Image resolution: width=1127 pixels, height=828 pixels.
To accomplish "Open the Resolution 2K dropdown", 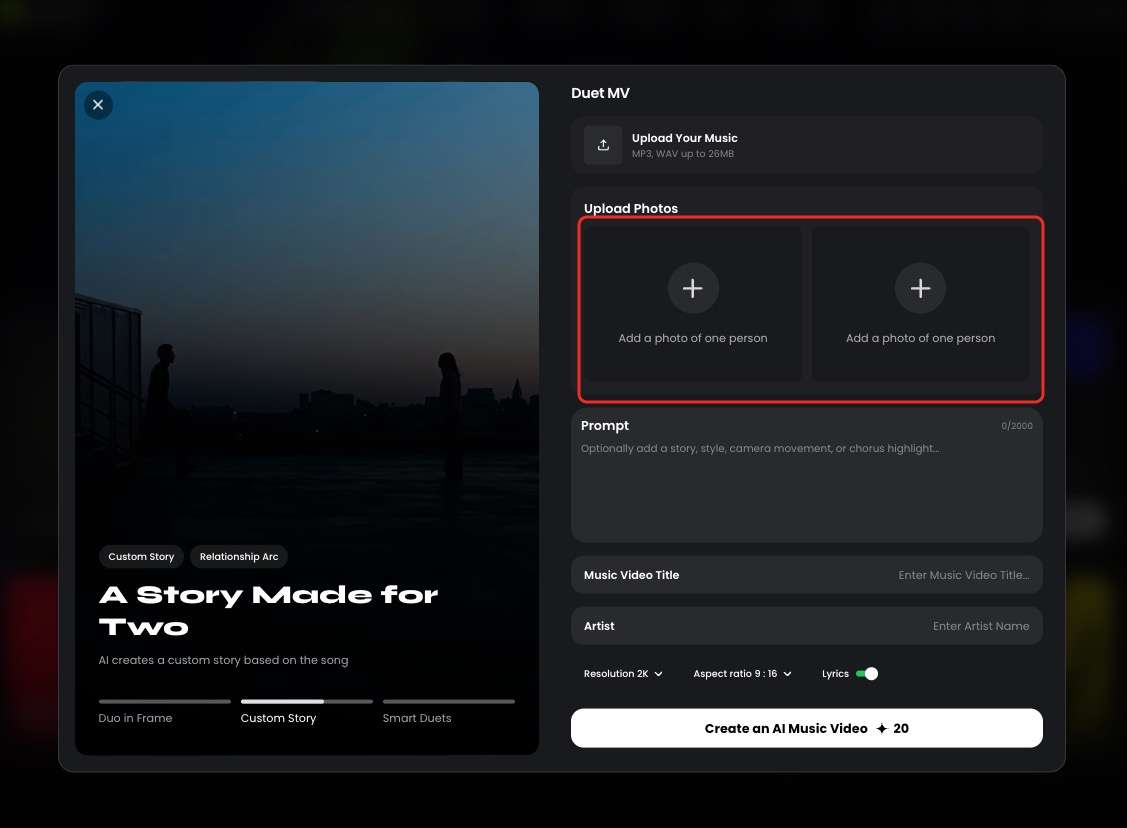I will click(623, 673).
